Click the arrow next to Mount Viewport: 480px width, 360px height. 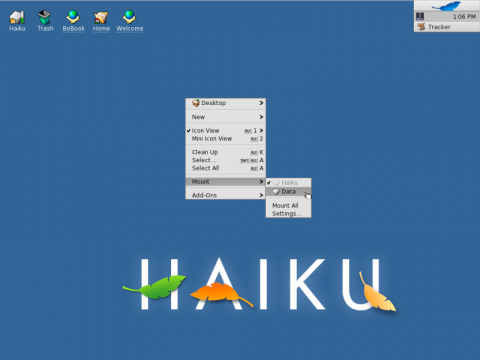(261, 182)
